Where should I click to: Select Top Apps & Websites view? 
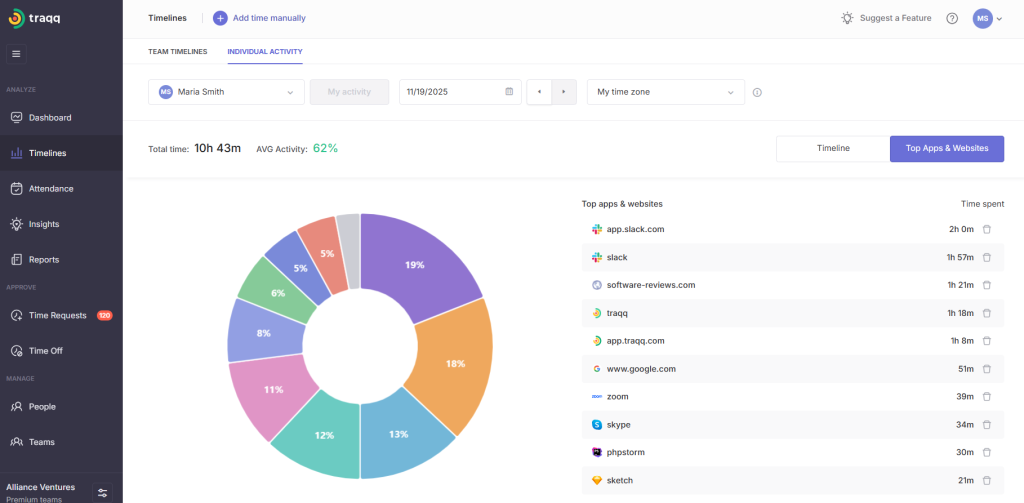(x=946, y=148)
